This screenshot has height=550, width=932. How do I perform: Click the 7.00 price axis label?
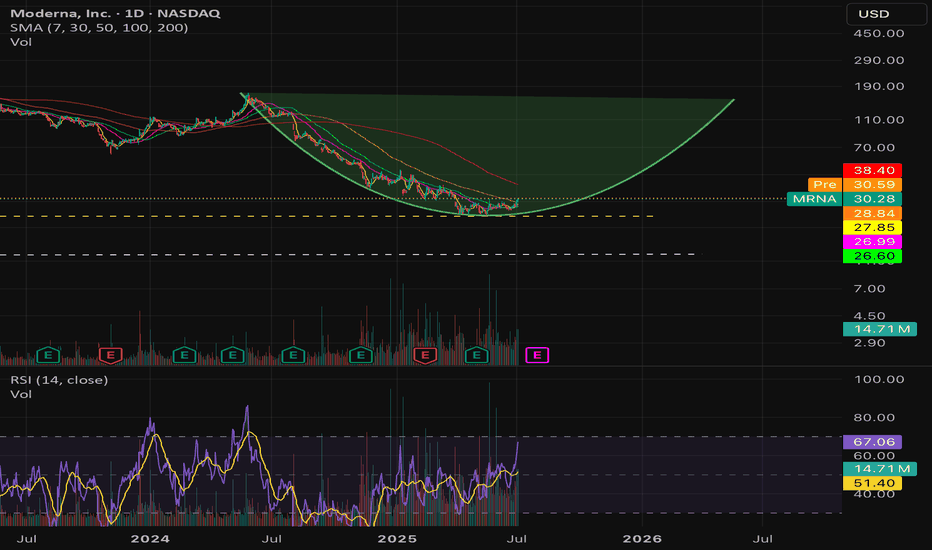click(x=869, y=288)
